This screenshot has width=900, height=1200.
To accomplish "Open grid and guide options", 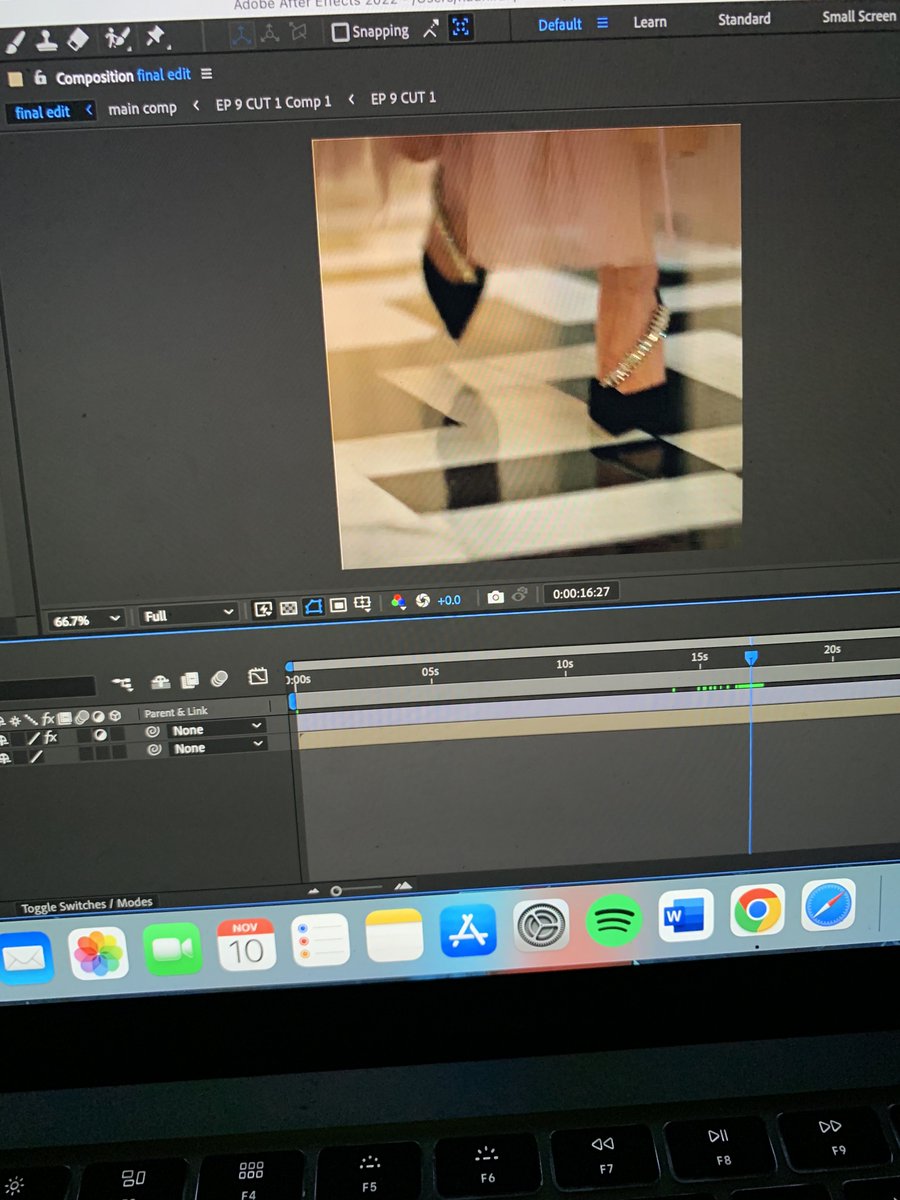I will [x=363, y=604].
